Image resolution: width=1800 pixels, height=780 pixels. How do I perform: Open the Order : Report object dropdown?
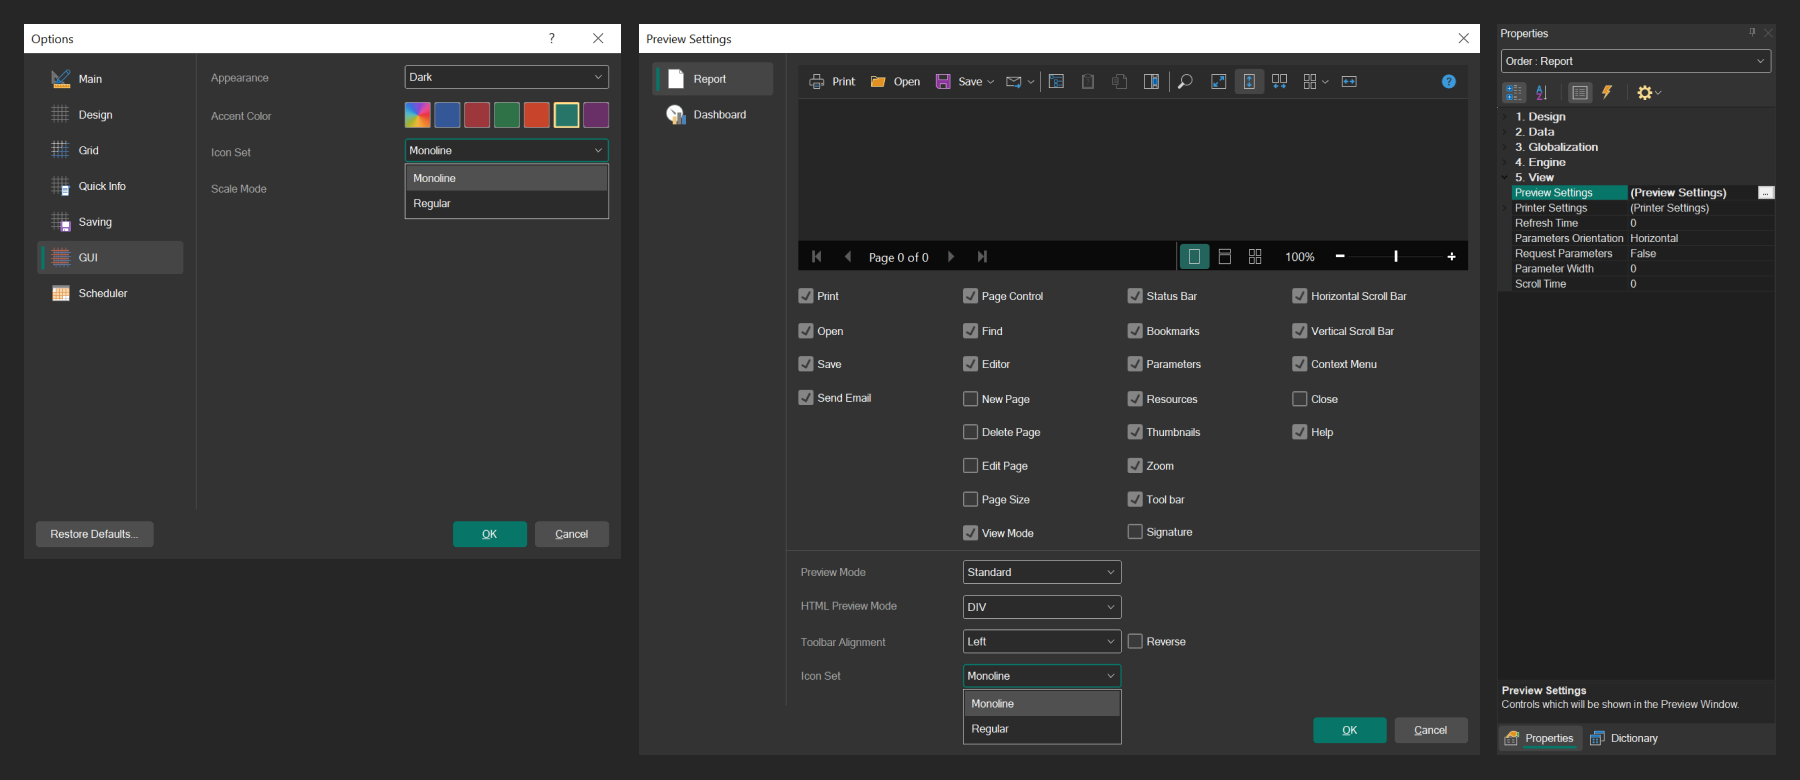point(1636,61)
